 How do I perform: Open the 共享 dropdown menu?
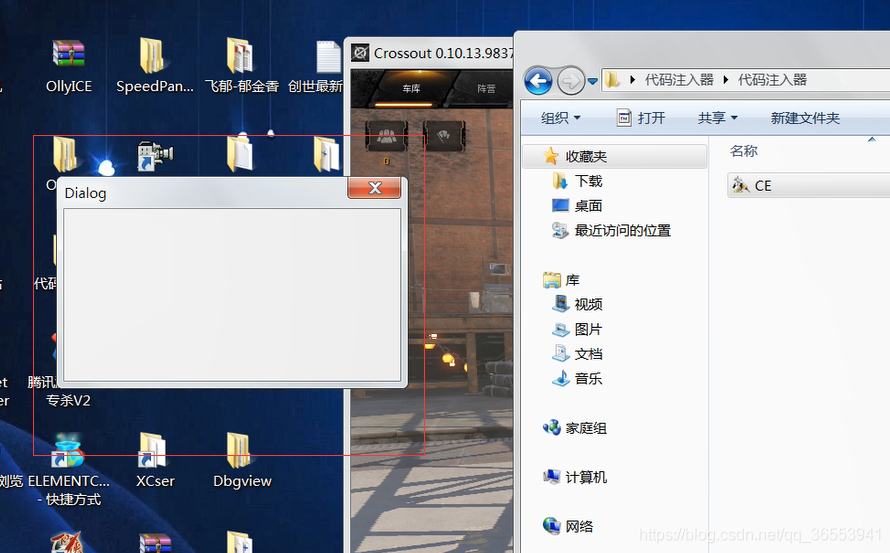(717, 118)
